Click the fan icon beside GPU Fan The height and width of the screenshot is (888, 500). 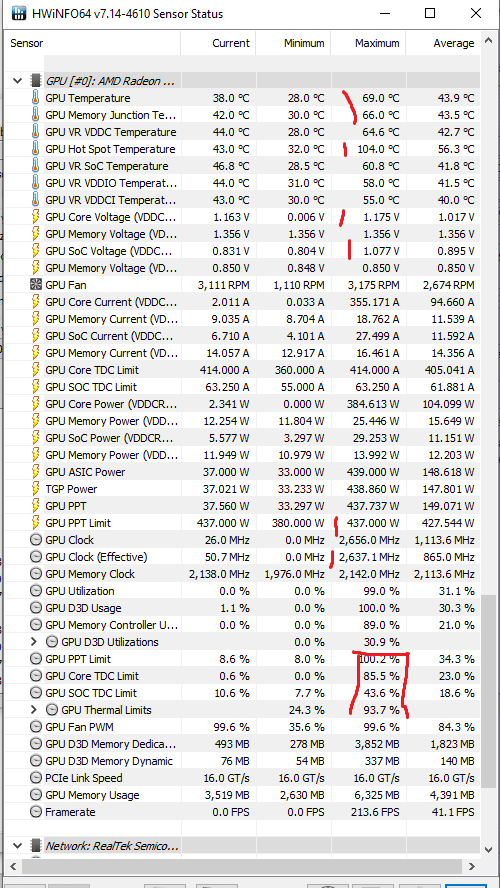(36, 285)
